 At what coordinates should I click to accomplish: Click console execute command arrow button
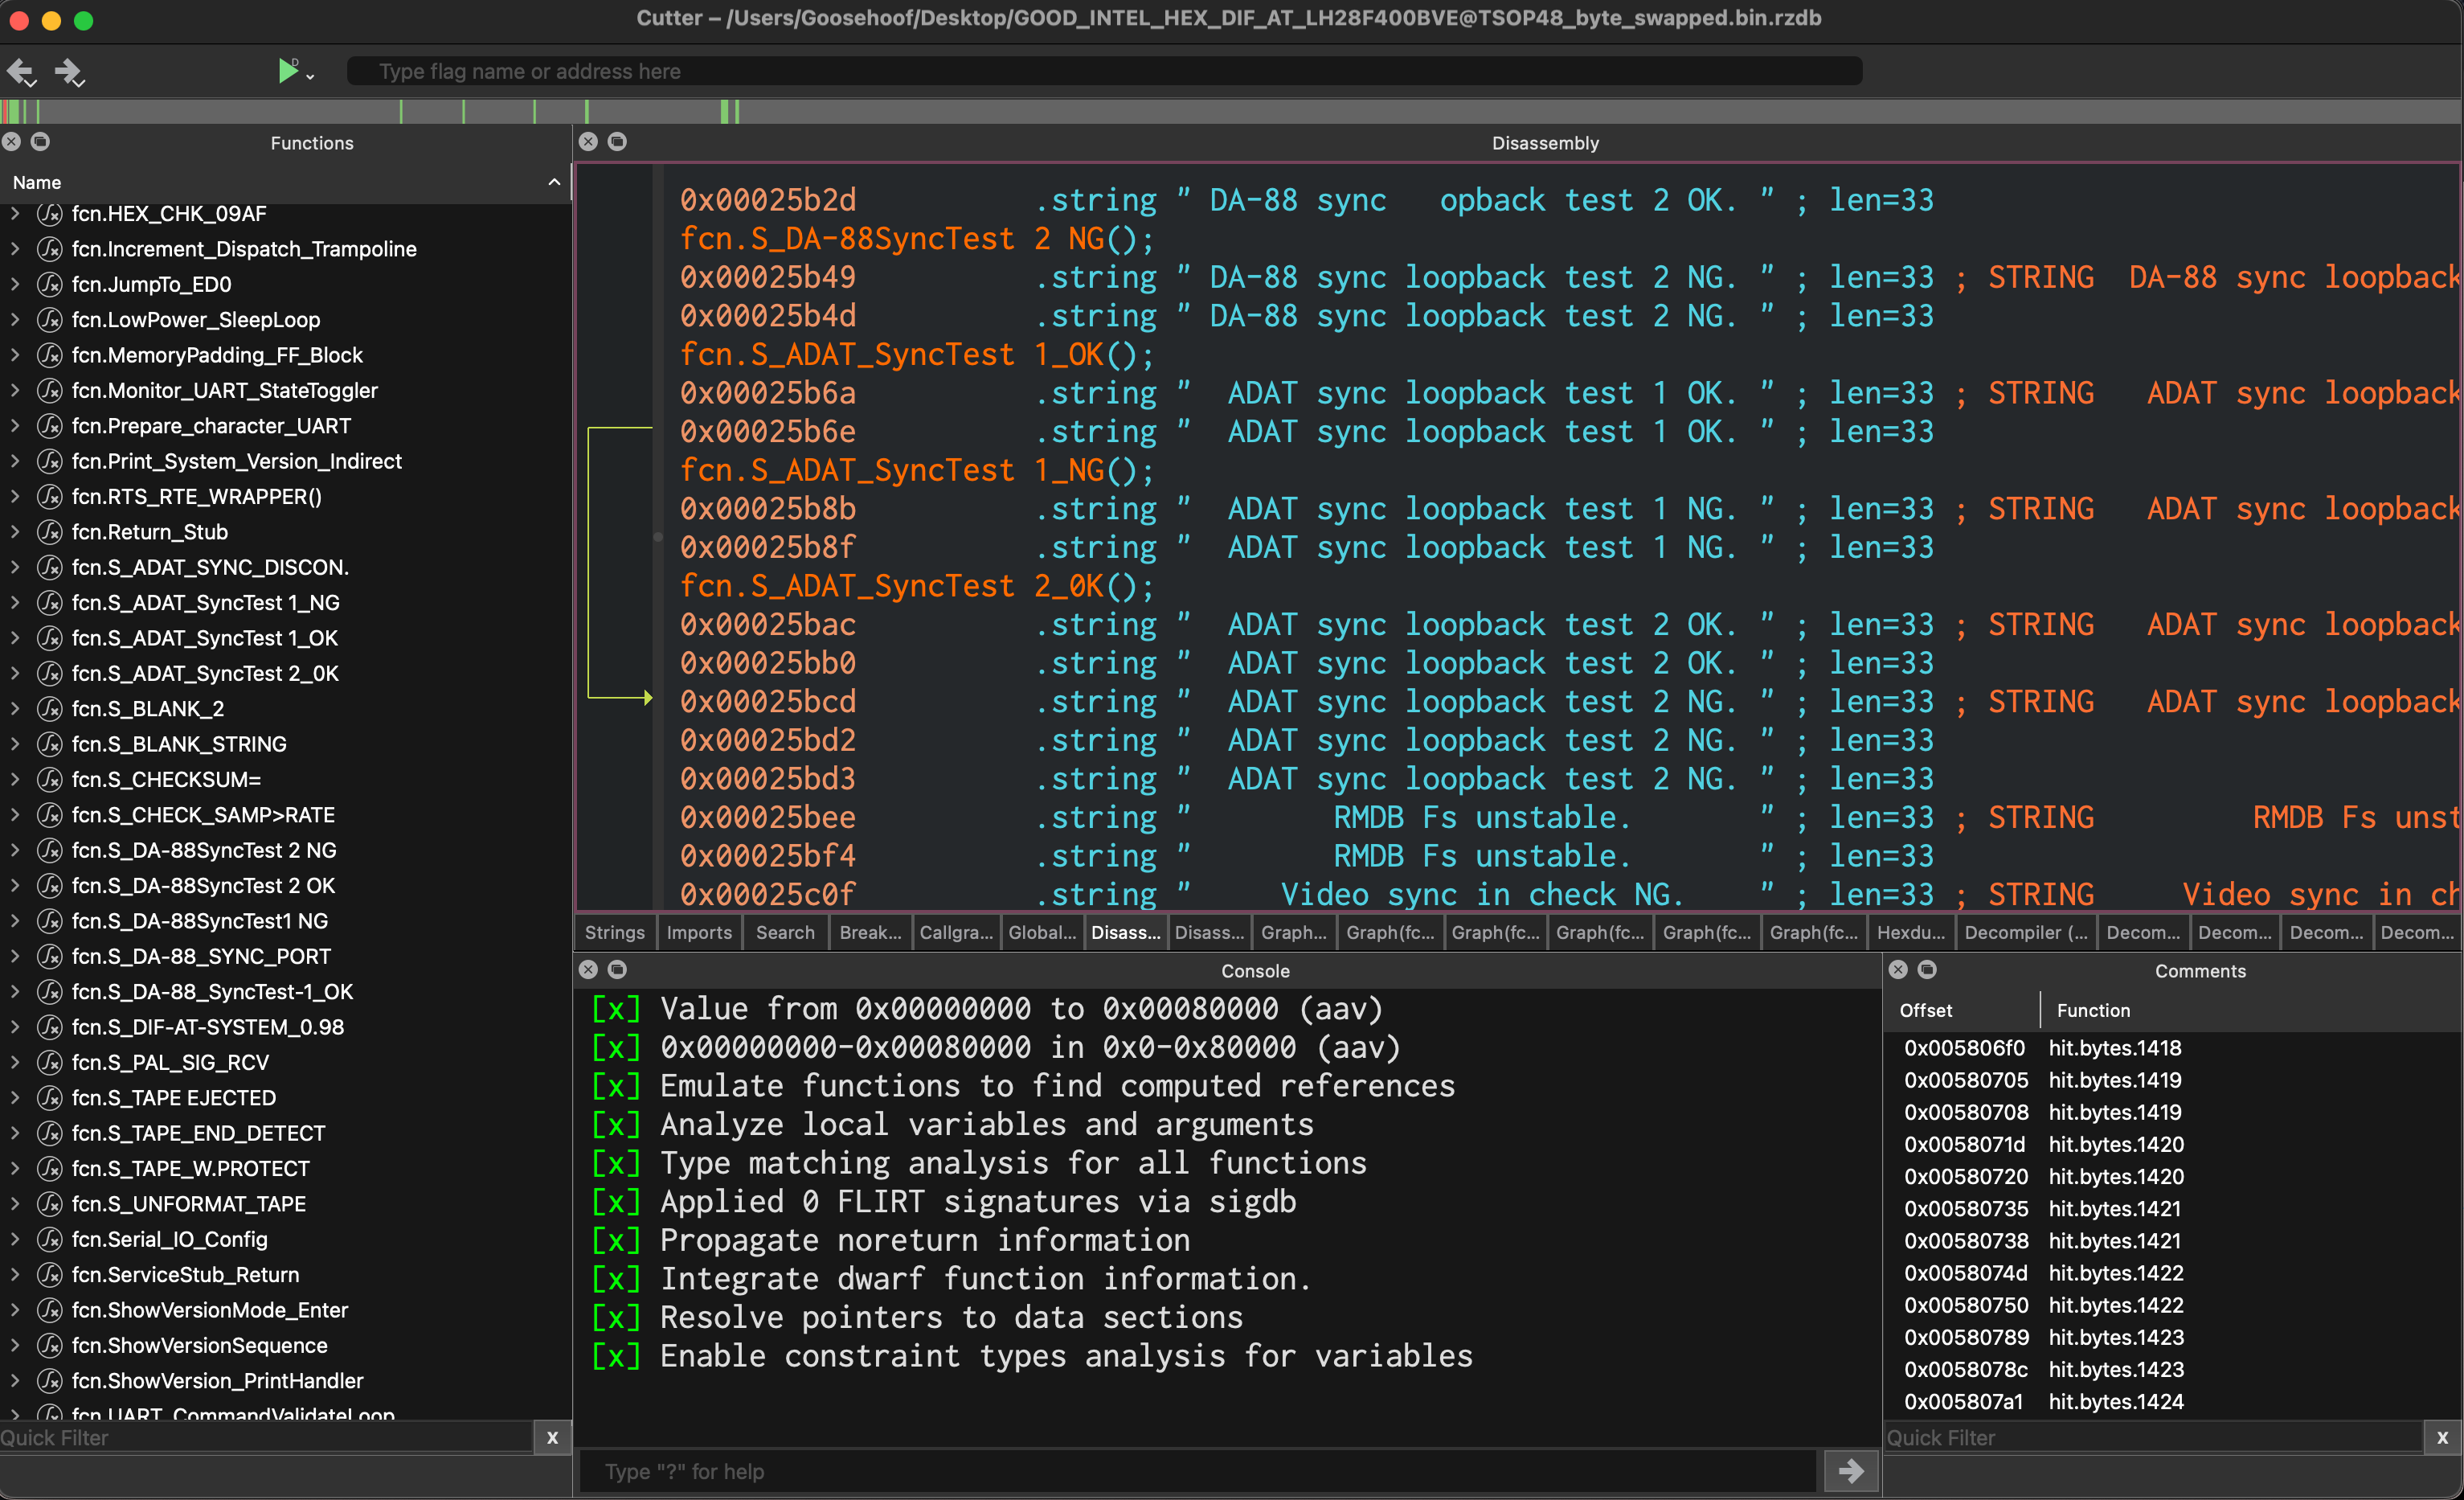click(1850, 1471)
